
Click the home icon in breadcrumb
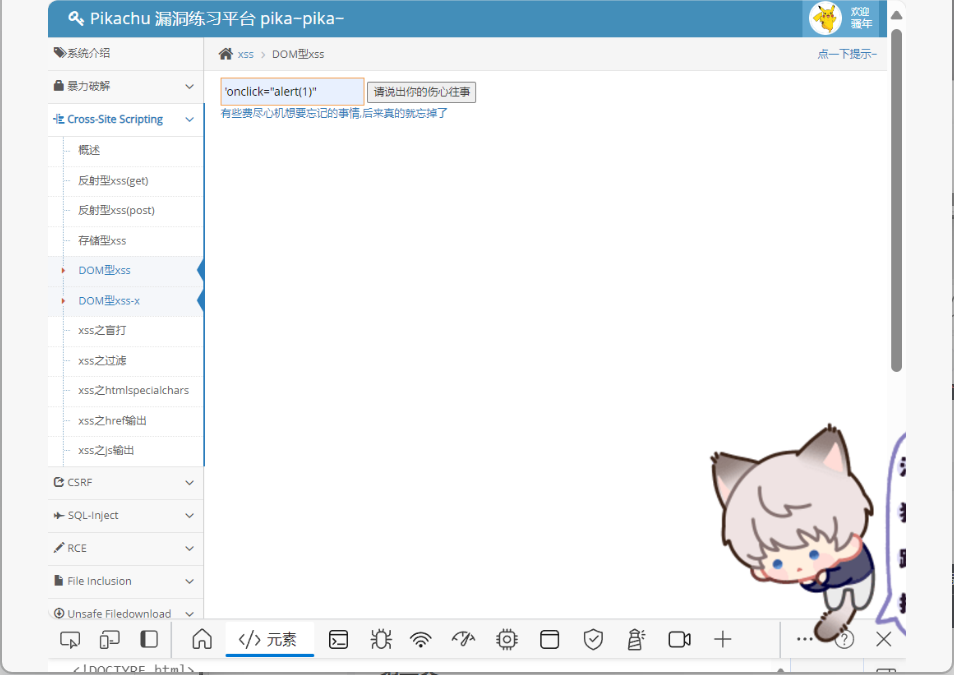coord(226,54)
